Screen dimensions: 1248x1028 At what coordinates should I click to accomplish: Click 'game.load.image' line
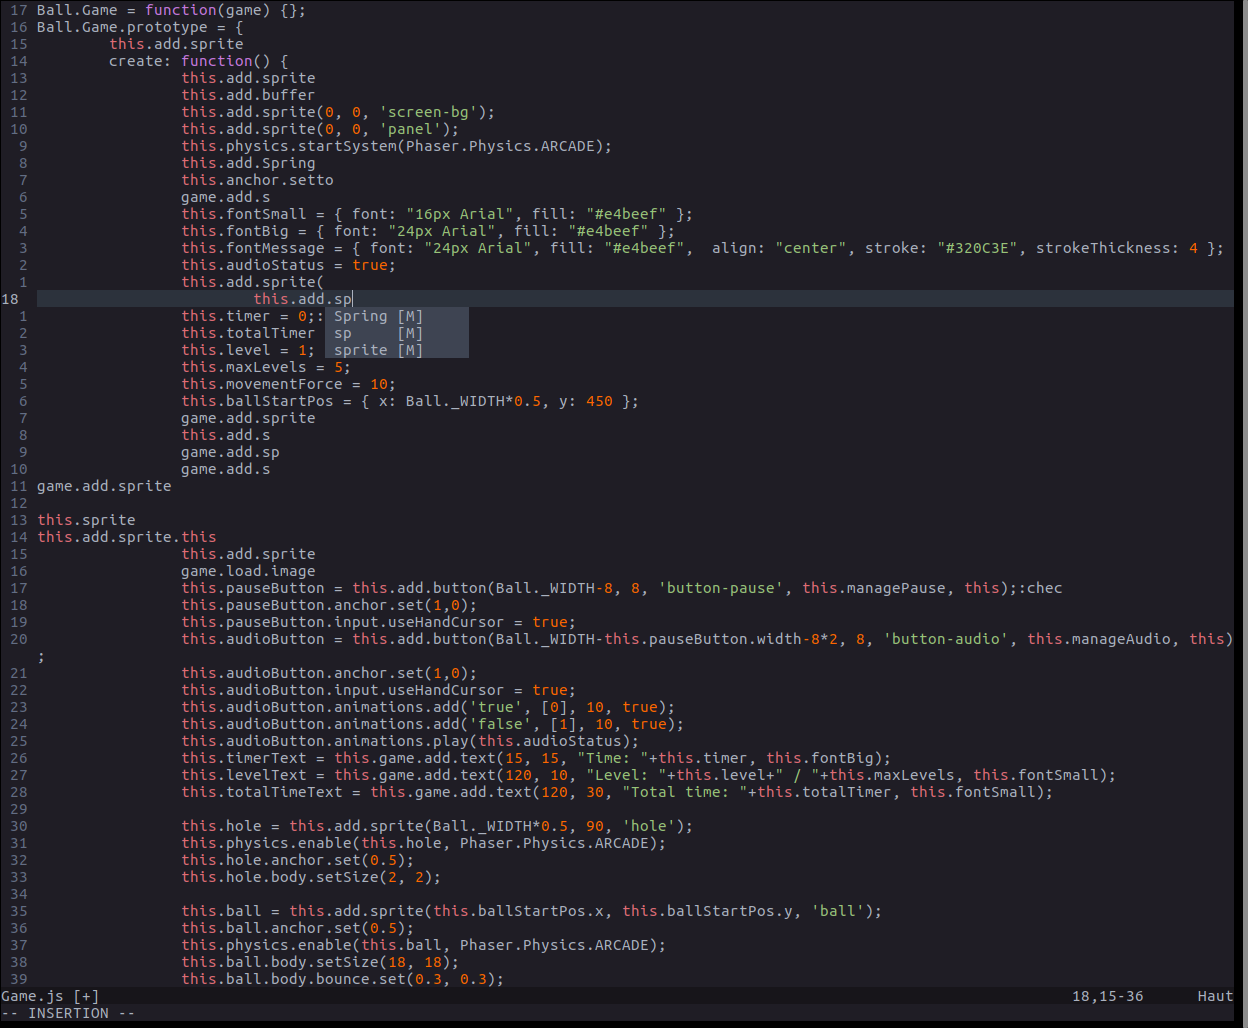248,571
